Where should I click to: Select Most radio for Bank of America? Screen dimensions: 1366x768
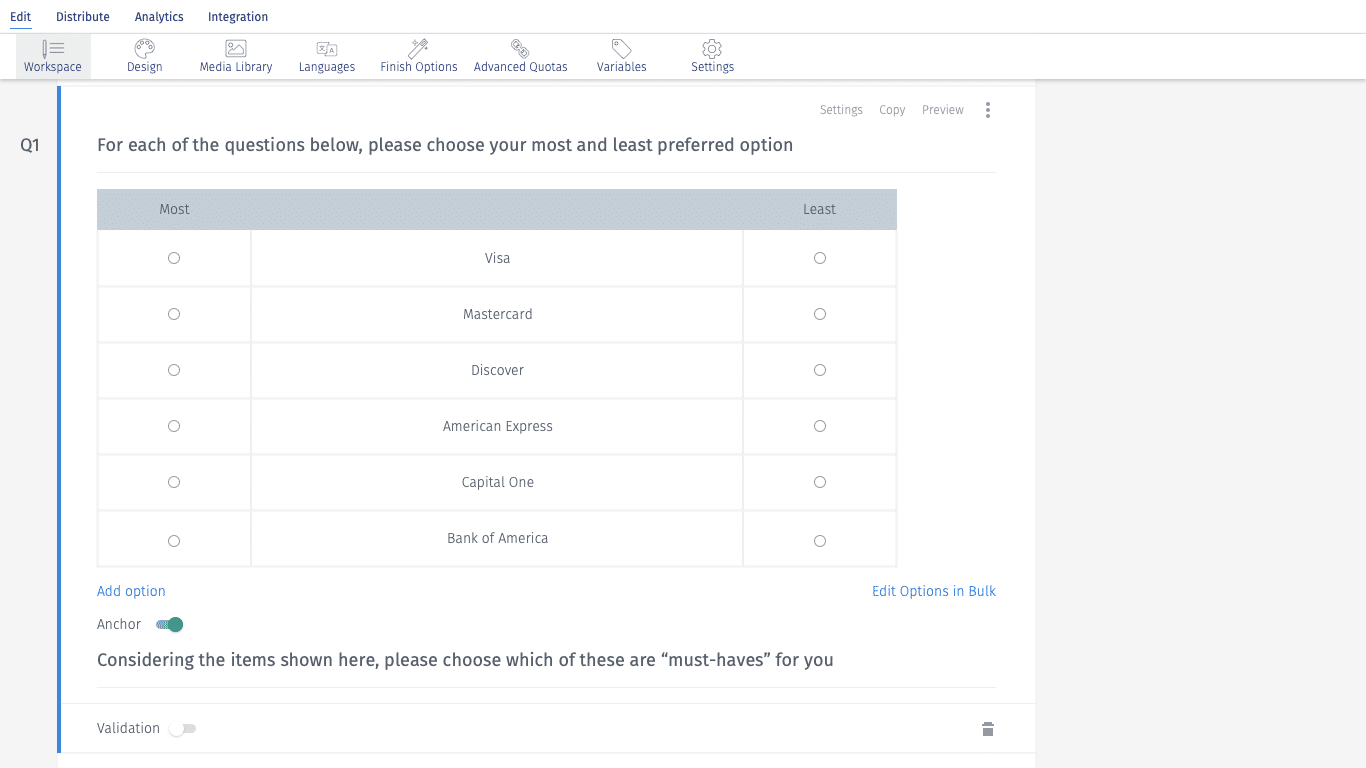(x=174, y=541)
